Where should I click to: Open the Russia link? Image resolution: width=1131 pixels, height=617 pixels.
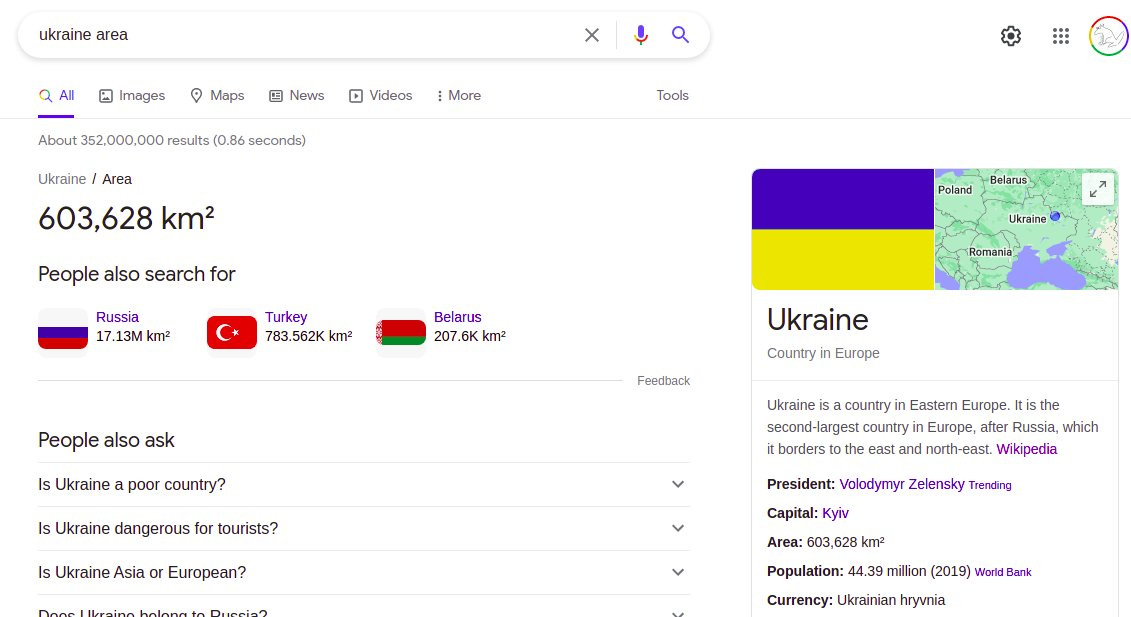117,317
